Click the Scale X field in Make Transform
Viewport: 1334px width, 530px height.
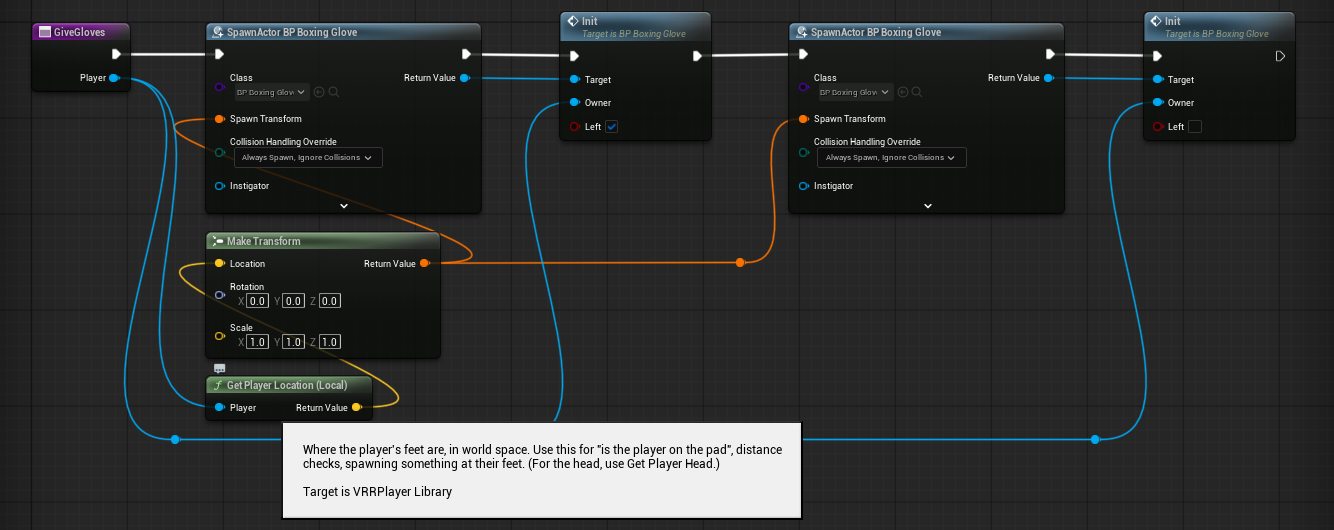coord(257,342)
